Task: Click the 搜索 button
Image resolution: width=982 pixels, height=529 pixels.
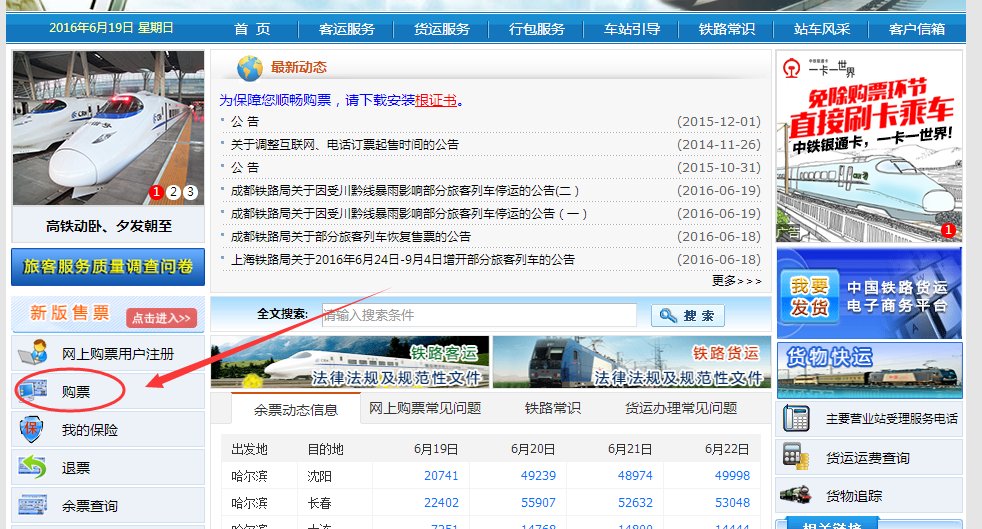Action: [x=688, y=316]
